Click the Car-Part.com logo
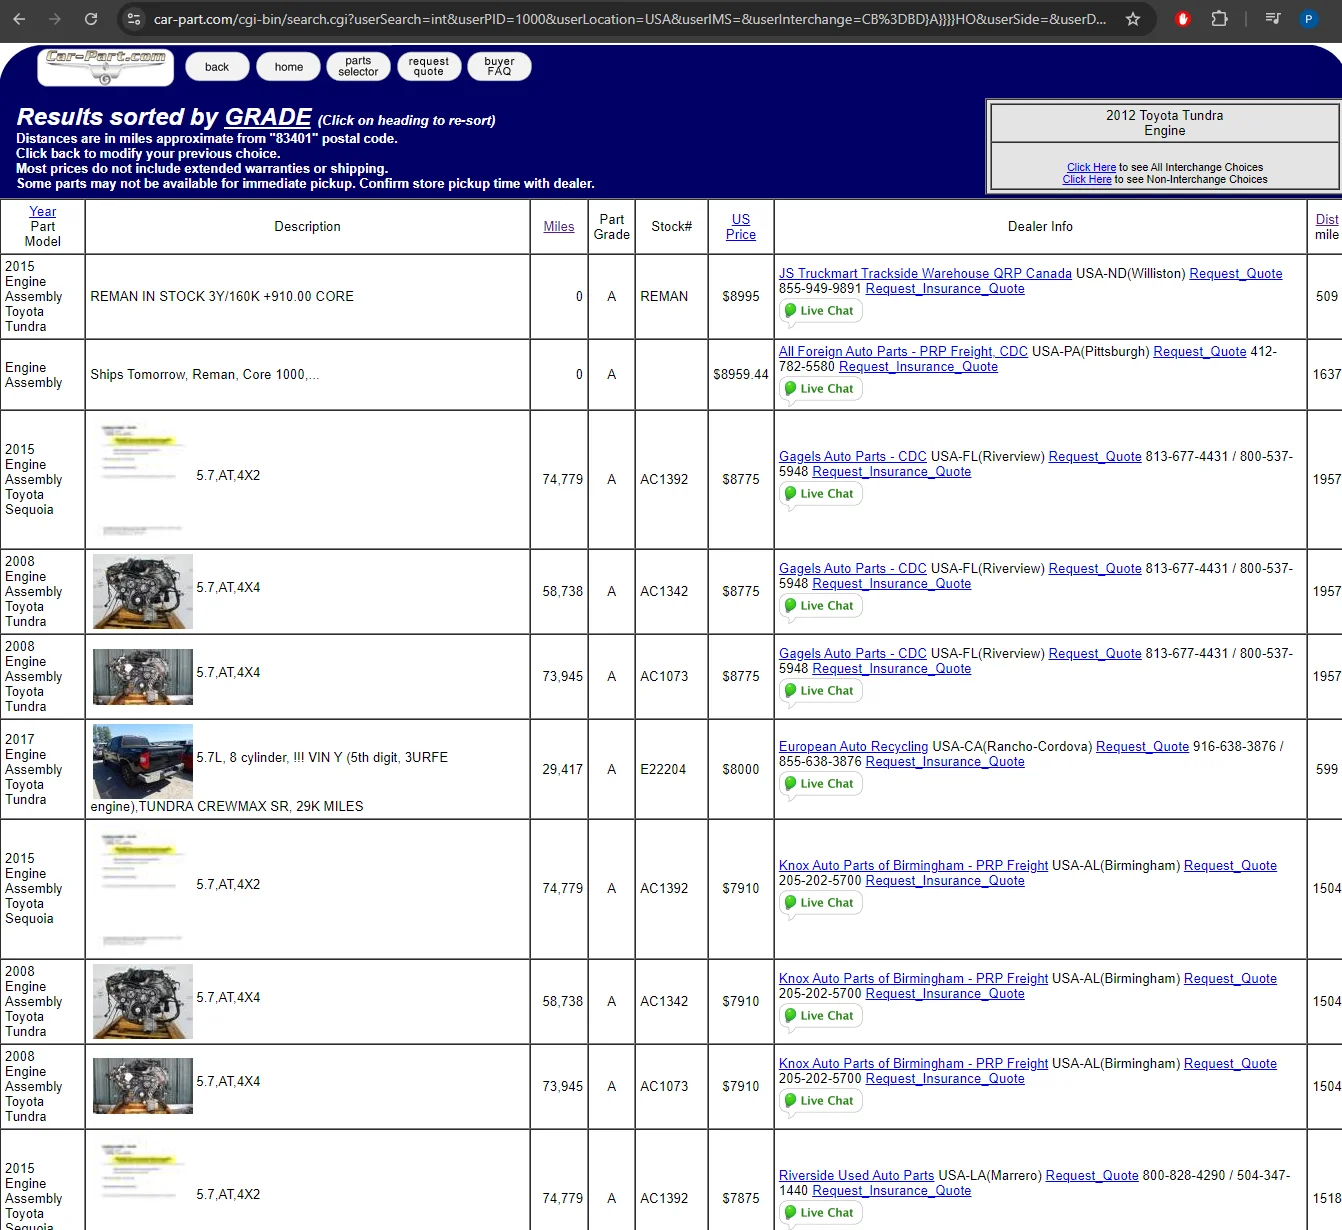Viewport: 1342px width, 1230px height. coord(106,66)
